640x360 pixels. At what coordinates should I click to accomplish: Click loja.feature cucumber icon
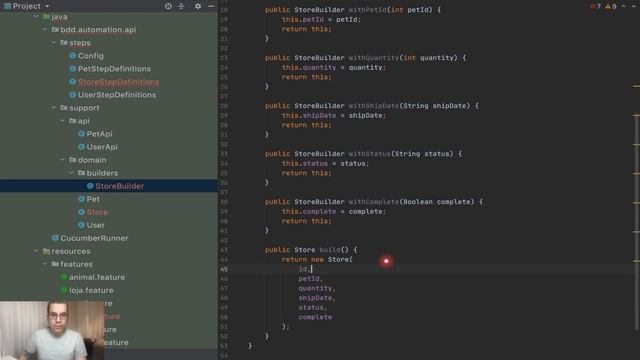coord(64,290)
